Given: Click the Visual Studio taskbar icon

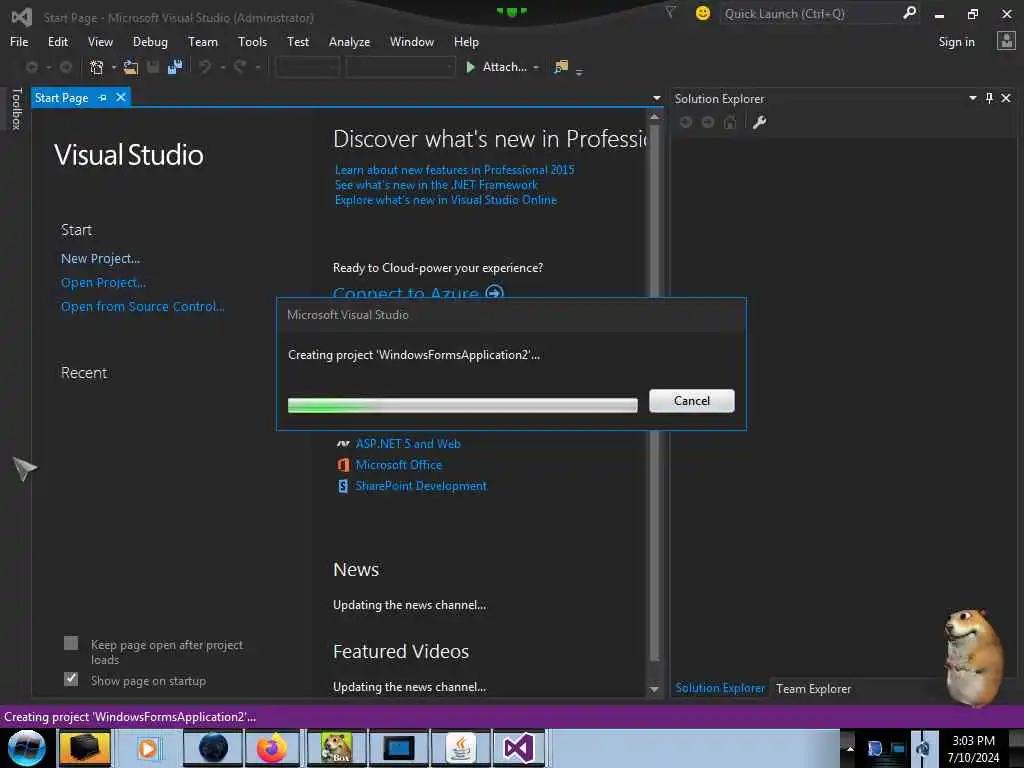Looking at the screenshot, I should (519, 748).
